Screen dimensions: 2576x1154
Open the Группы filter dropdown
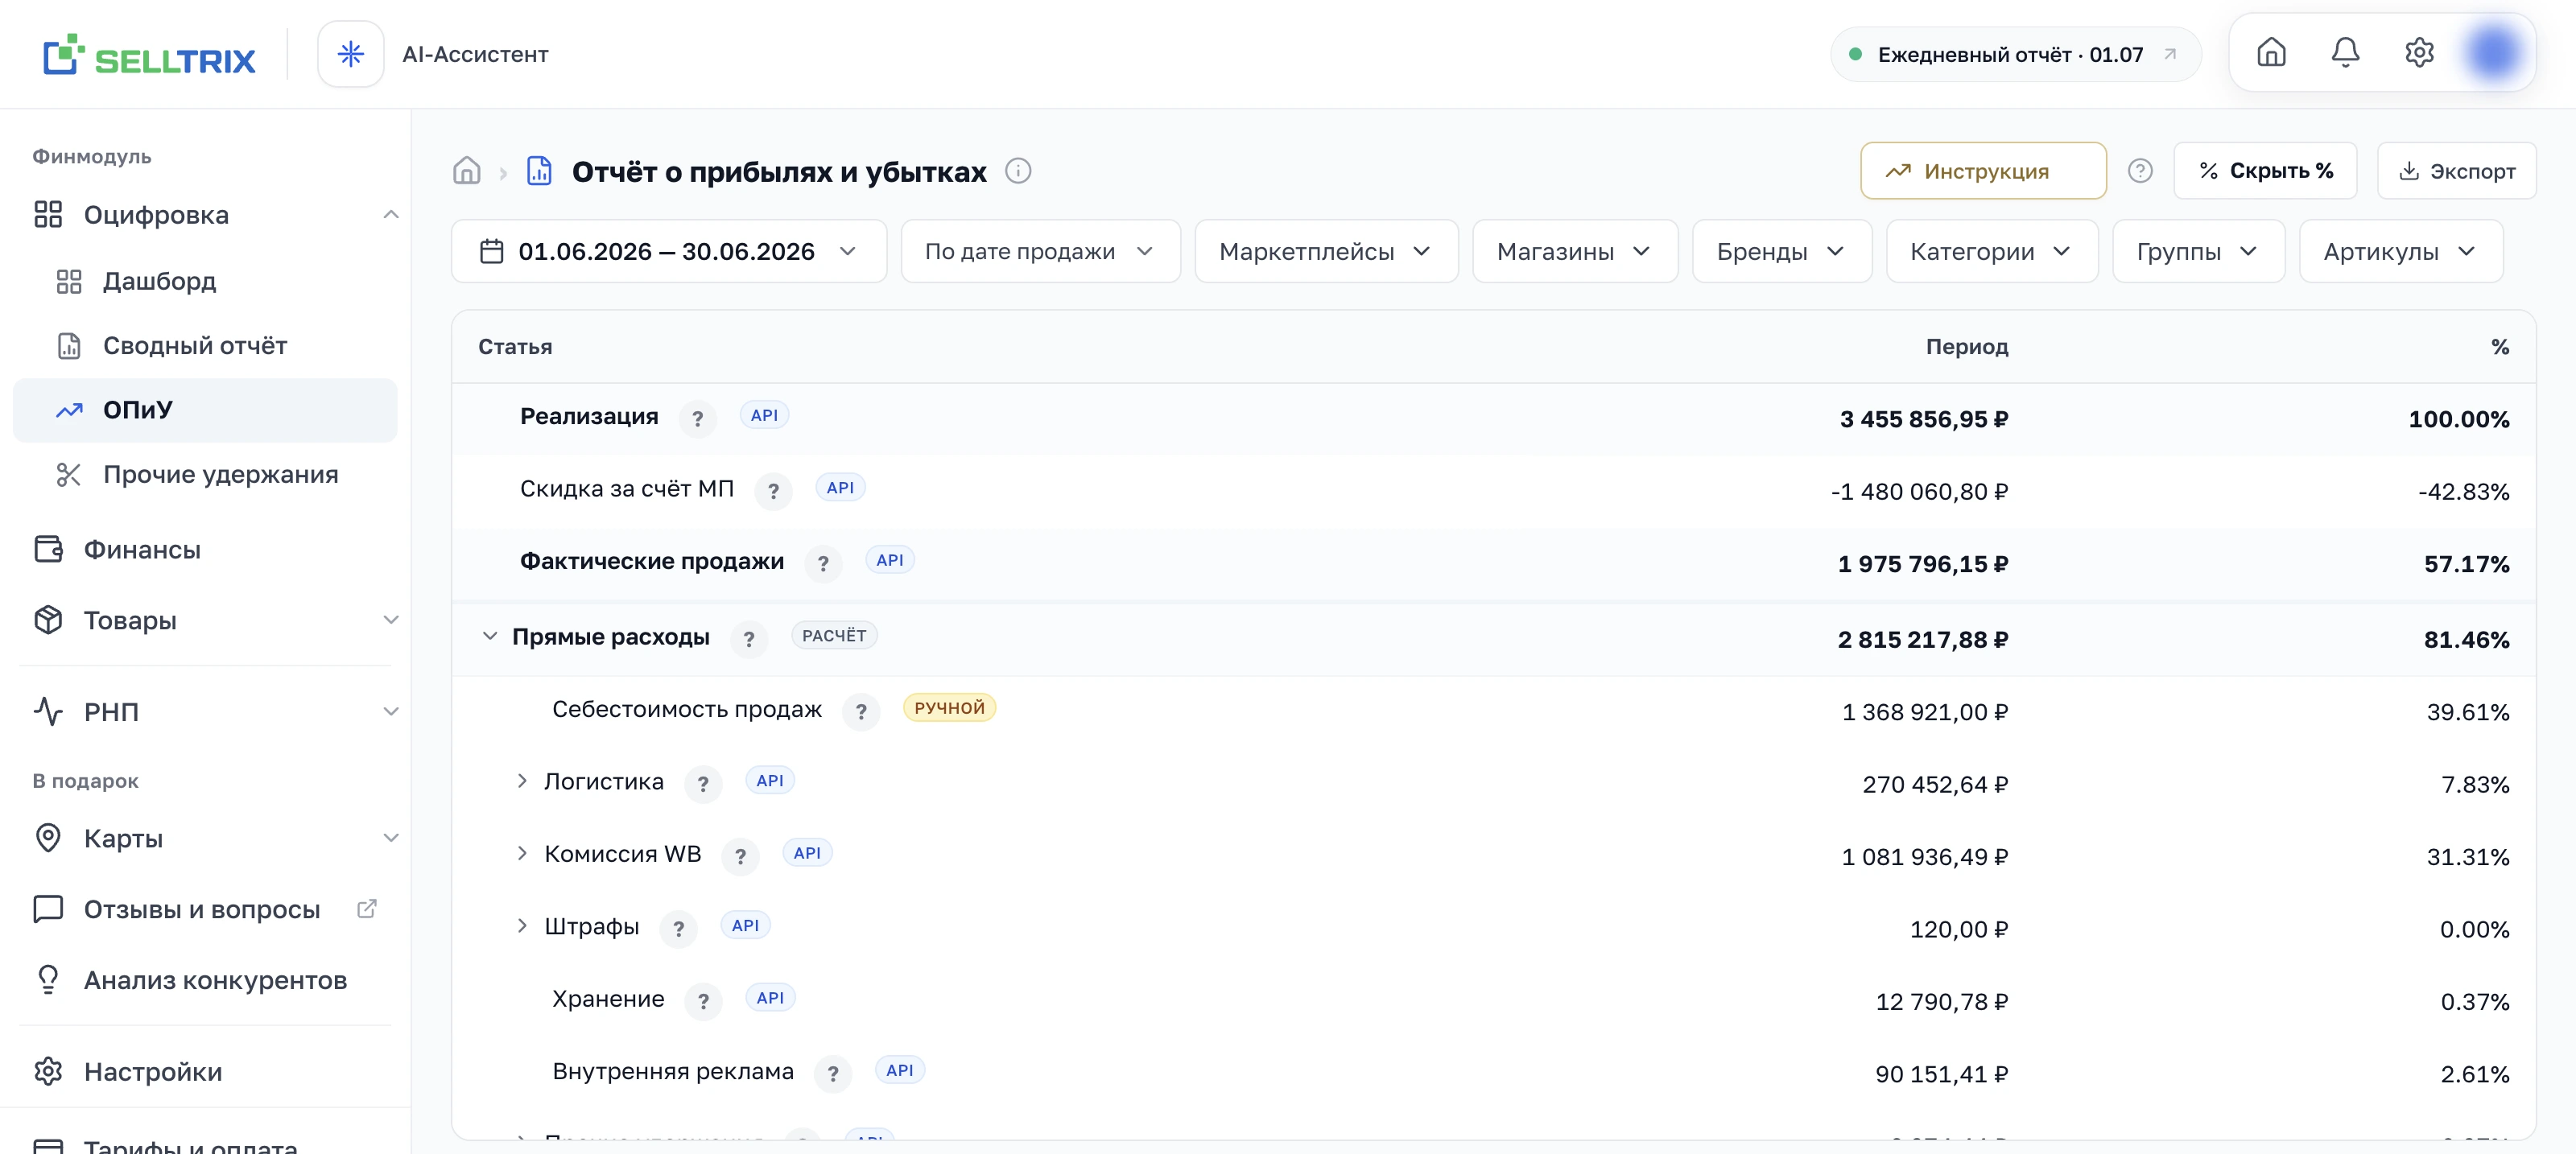2198,251
